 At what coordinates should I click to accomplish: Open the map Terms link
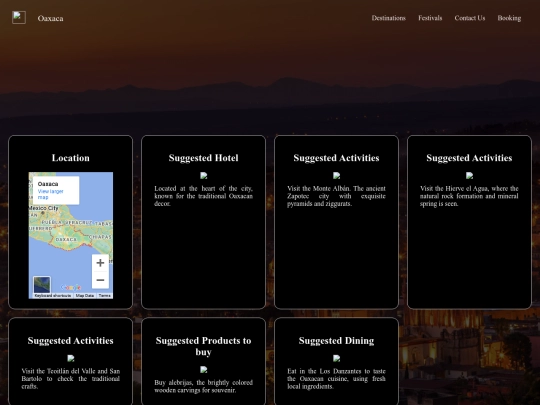click(x=105, y=295)
